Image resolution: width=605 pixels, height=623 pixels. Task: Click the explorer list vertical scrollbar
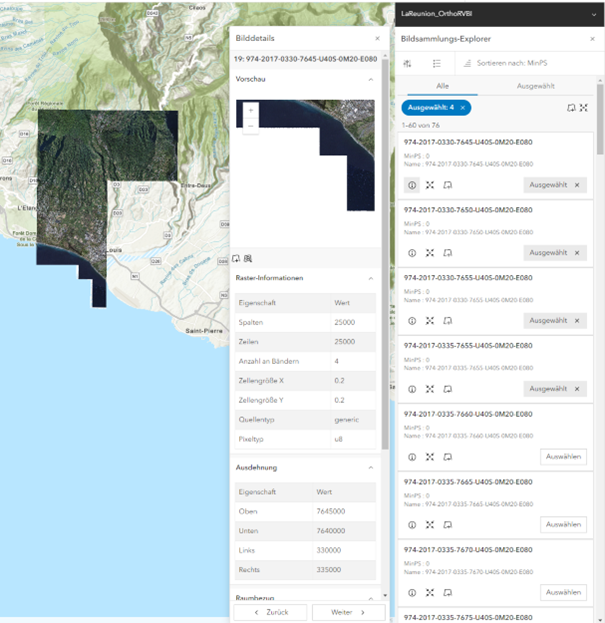click(600, 119)
